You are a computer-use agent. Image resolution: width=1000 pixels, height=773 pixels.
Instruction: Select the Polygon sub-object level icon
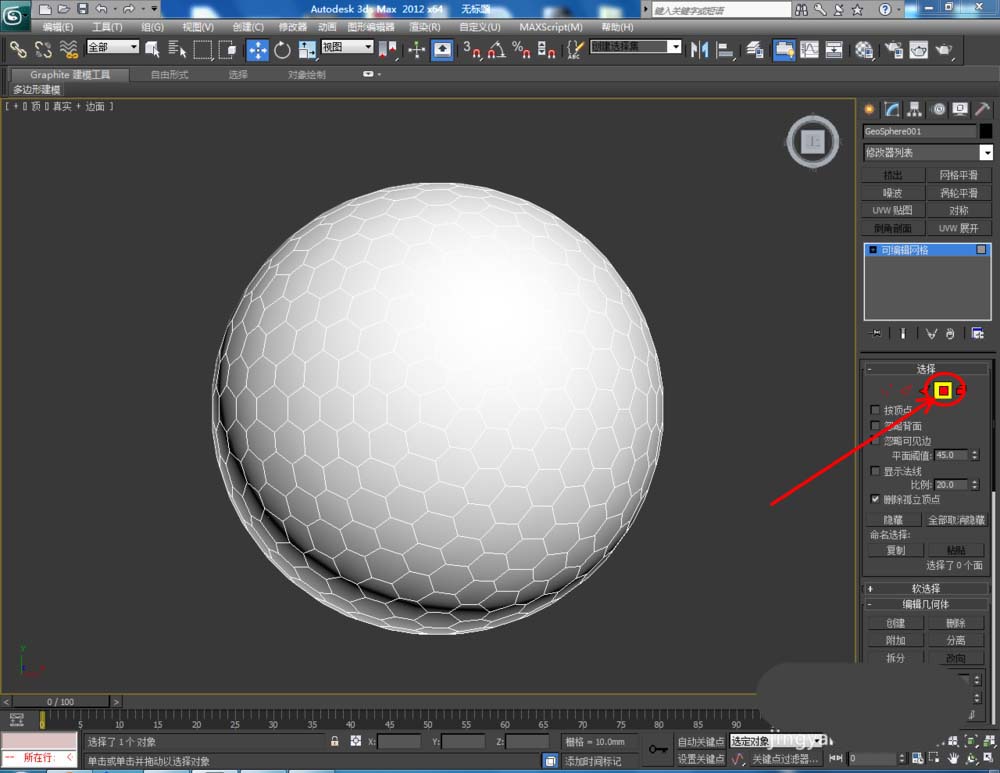coord(943,391)
